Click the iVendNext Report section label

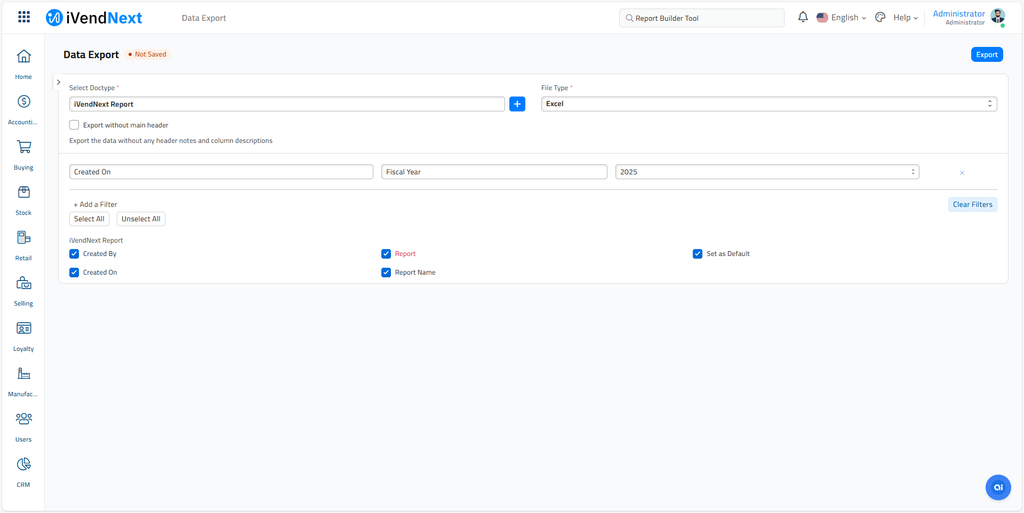click(x=96, y=240)
